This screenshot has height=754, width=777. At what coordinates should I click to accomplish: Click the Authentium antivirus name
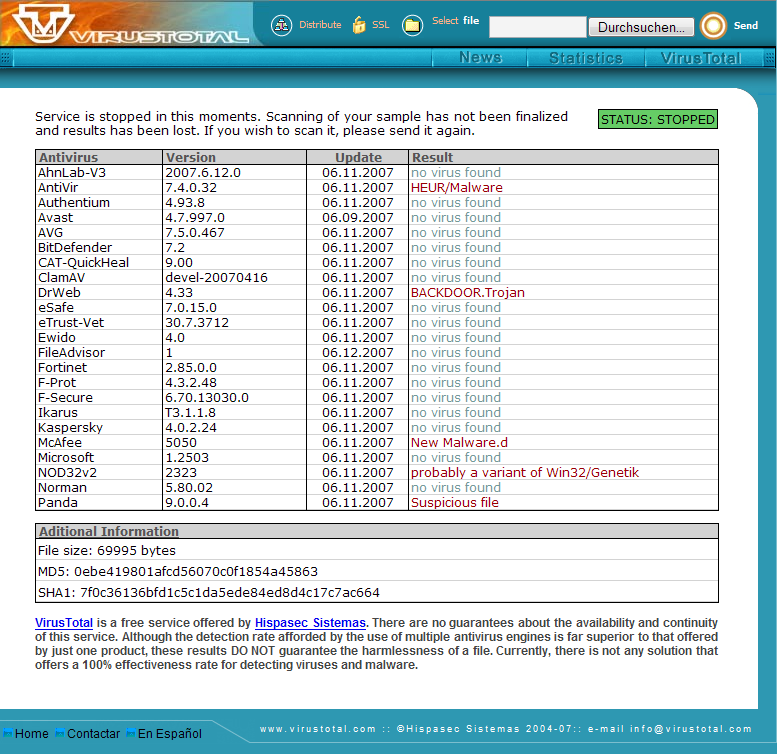(x=74, y=202)
